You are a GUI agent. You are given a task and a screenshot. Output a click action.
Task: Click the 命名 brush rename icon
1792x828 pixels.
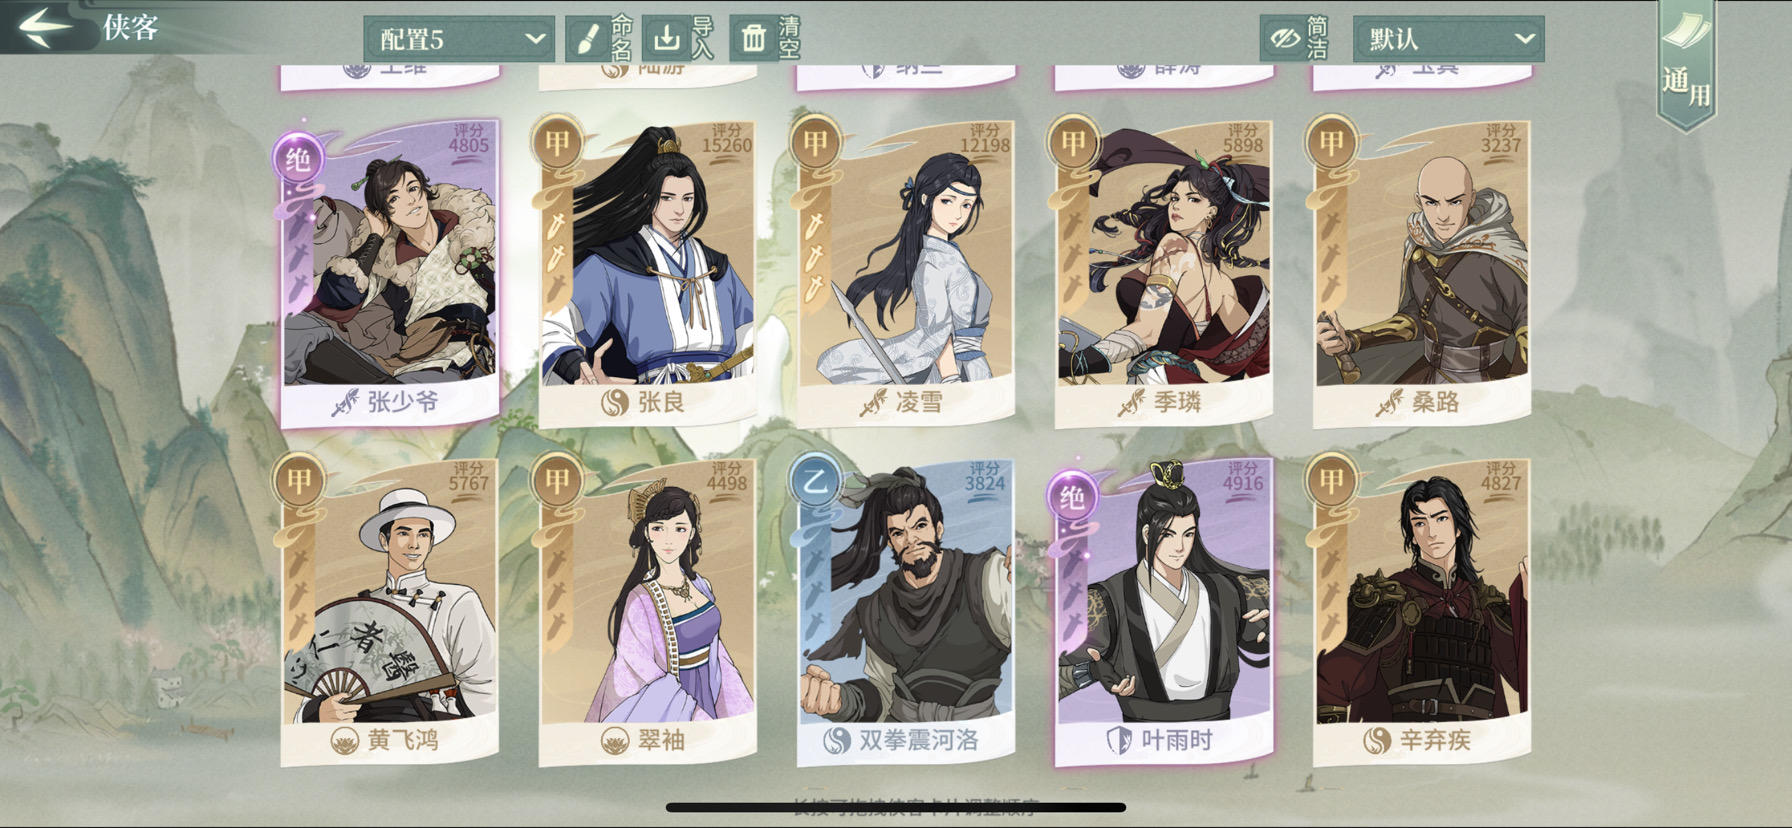coord(588,39)
